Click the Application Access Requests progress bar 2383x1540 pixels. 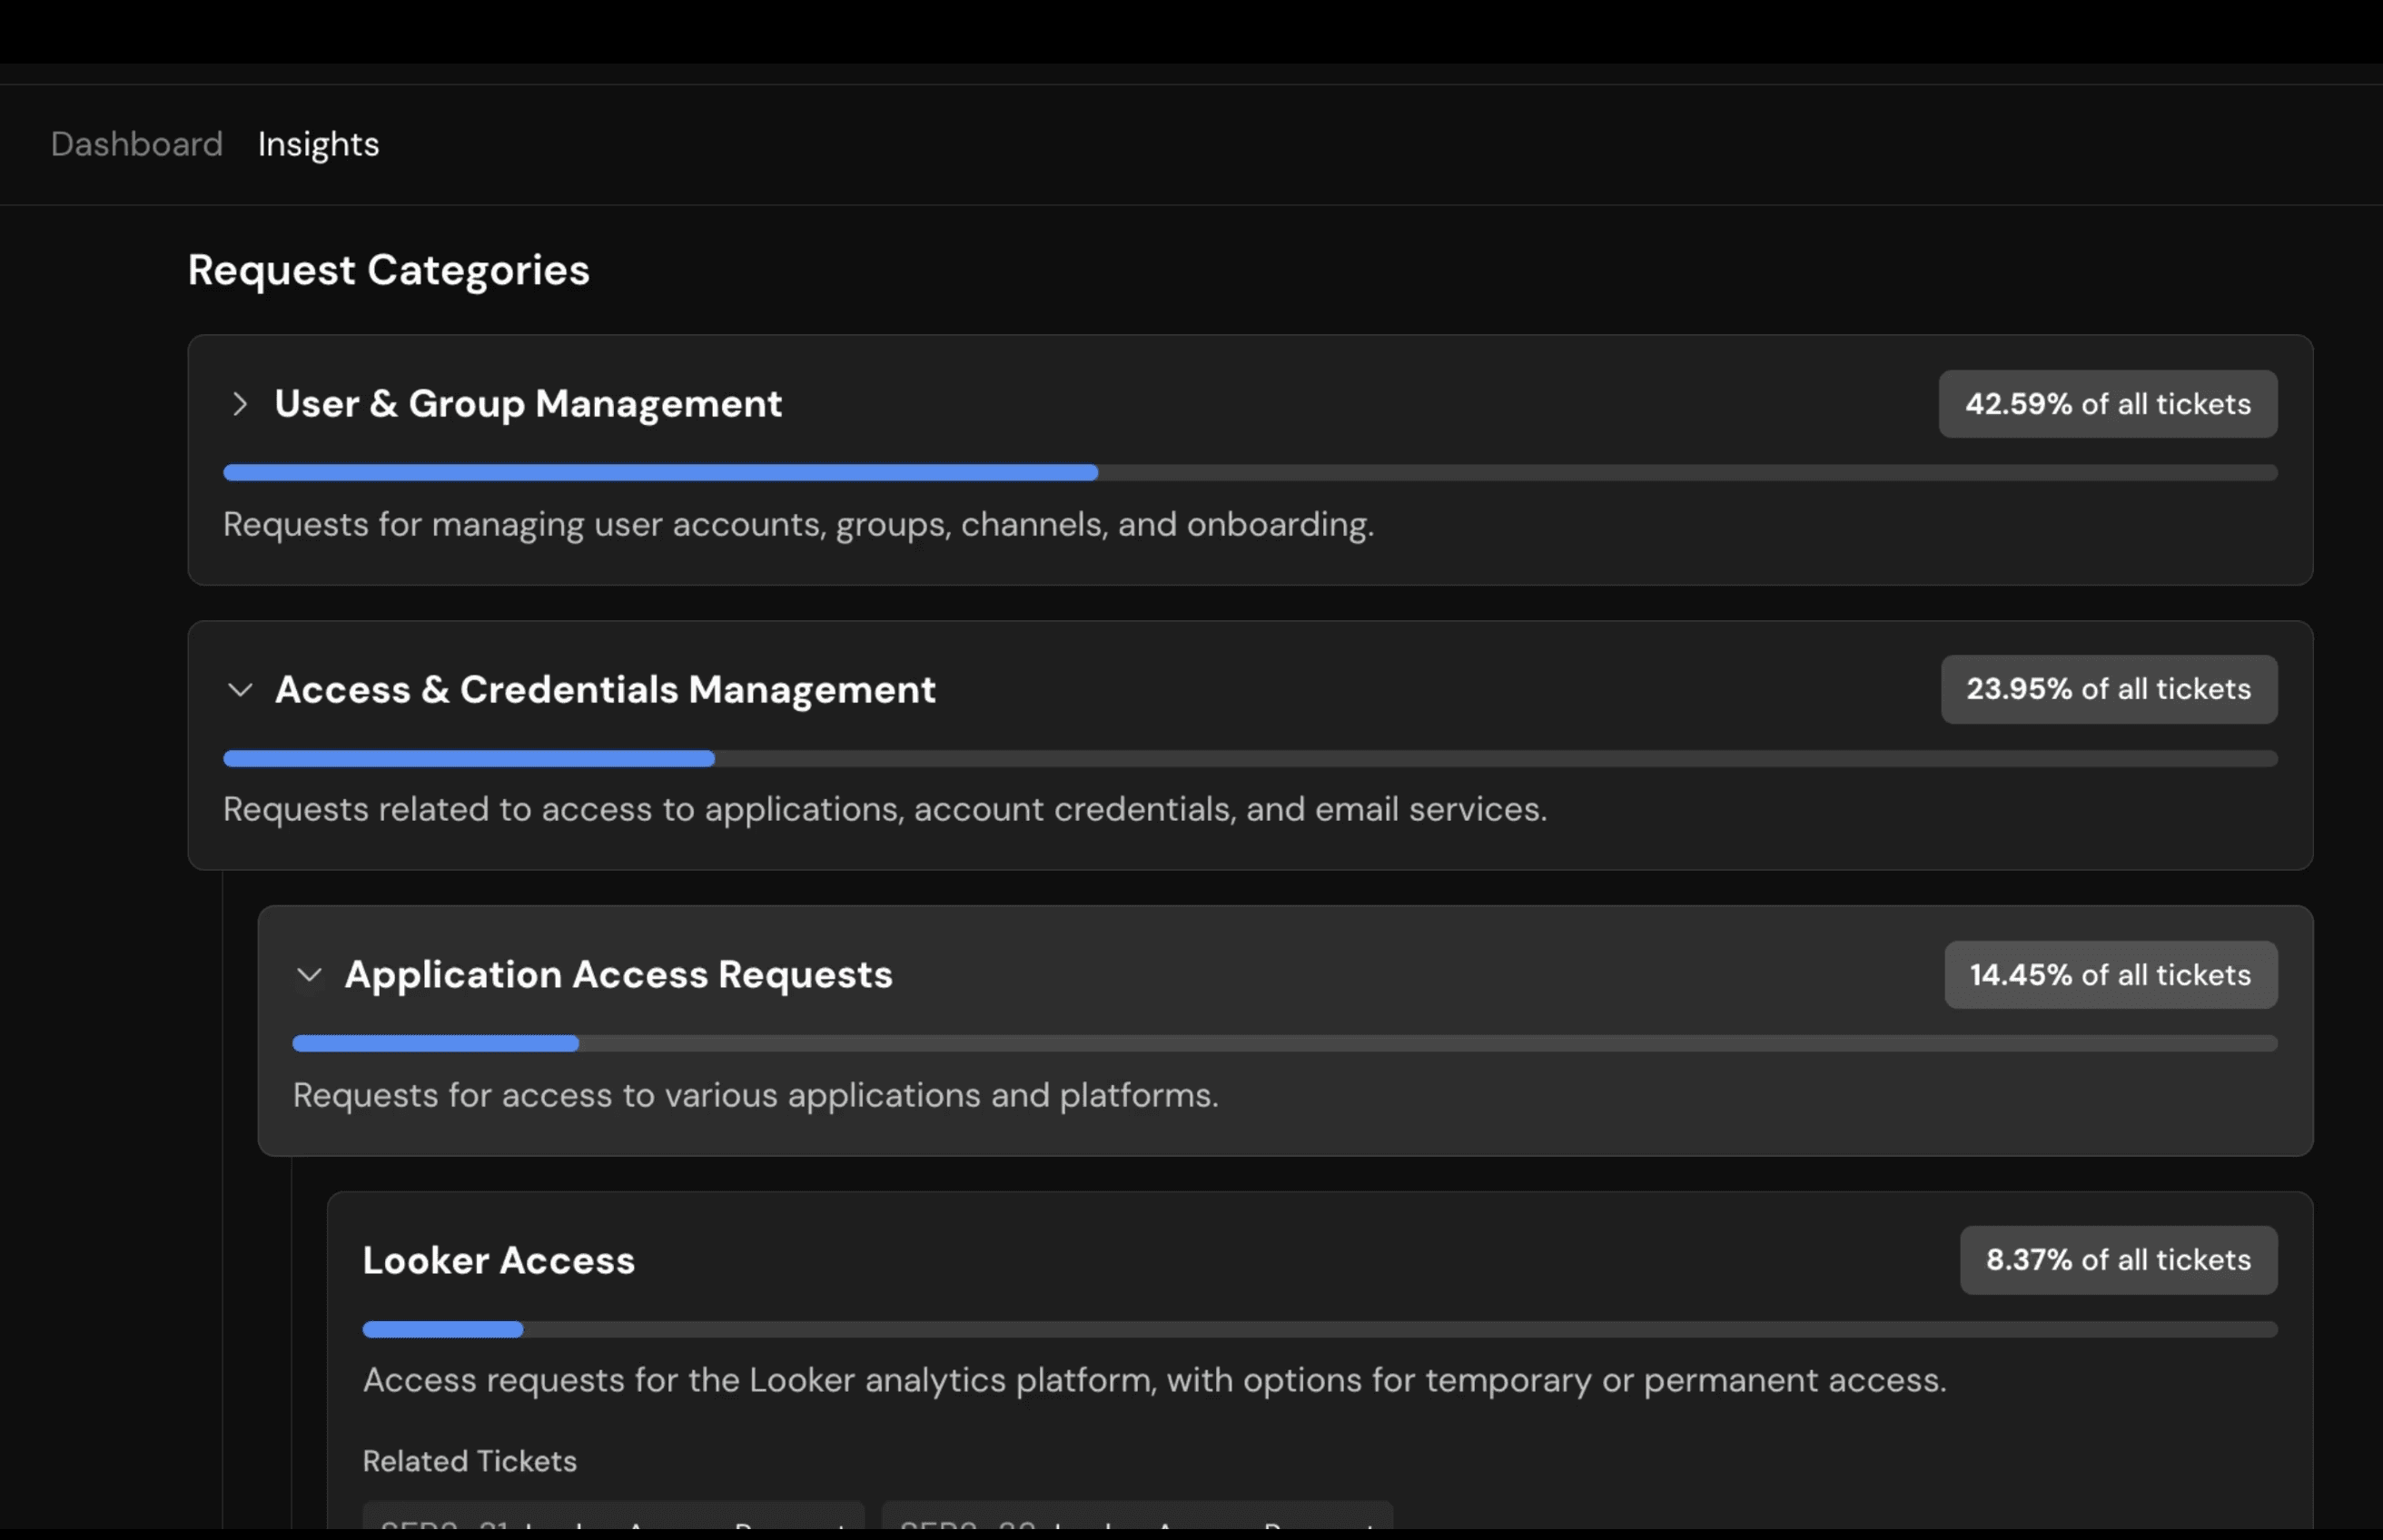tap(1284, 1044)
